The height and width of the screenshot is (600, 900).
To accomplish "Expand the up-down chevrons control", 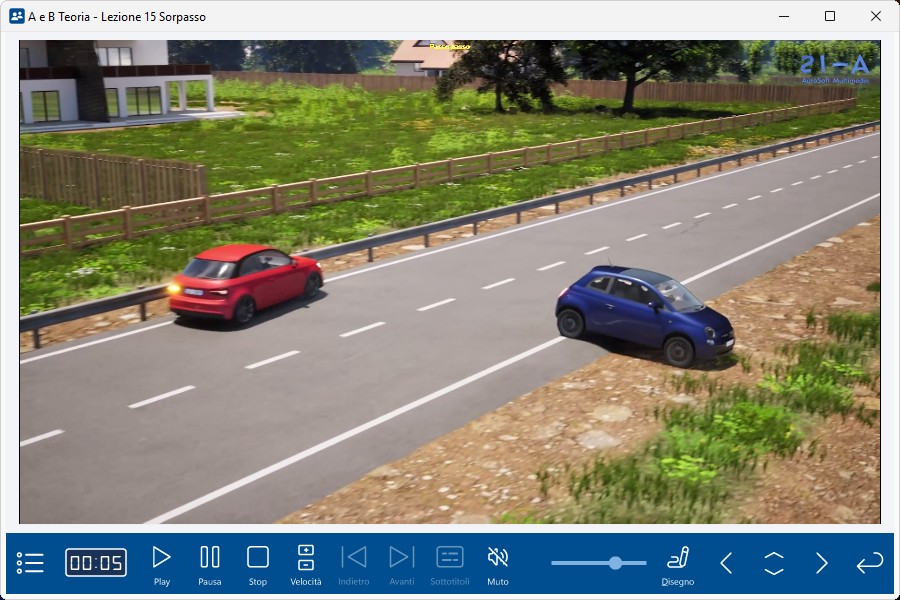I will 774,563.
